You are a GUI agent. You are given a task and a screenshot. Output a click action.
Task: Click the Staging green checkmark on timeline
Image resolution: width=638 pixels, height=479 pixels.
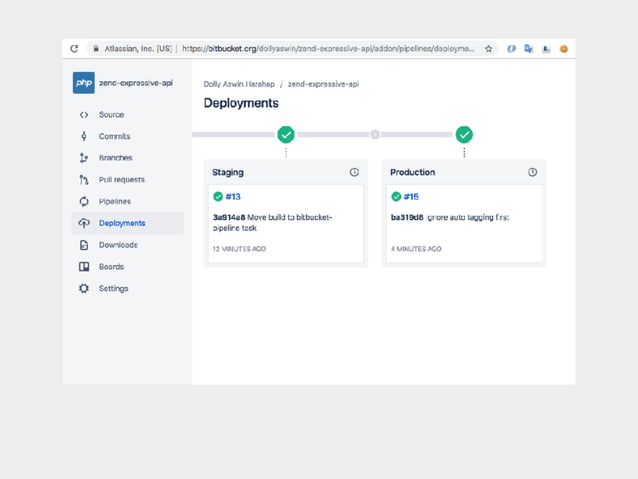point(286,134)
